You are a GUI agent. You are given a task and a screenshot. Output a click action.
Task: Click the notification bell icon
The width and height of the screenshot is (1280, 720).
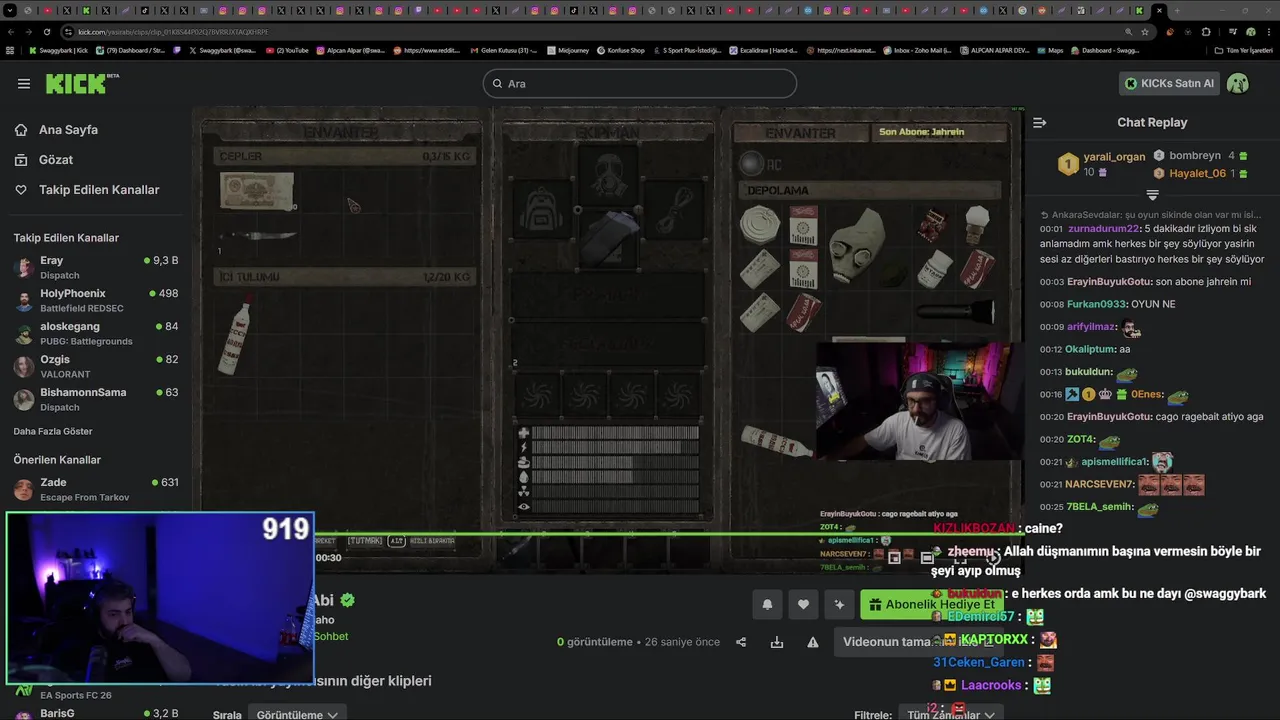coord(768,604)
